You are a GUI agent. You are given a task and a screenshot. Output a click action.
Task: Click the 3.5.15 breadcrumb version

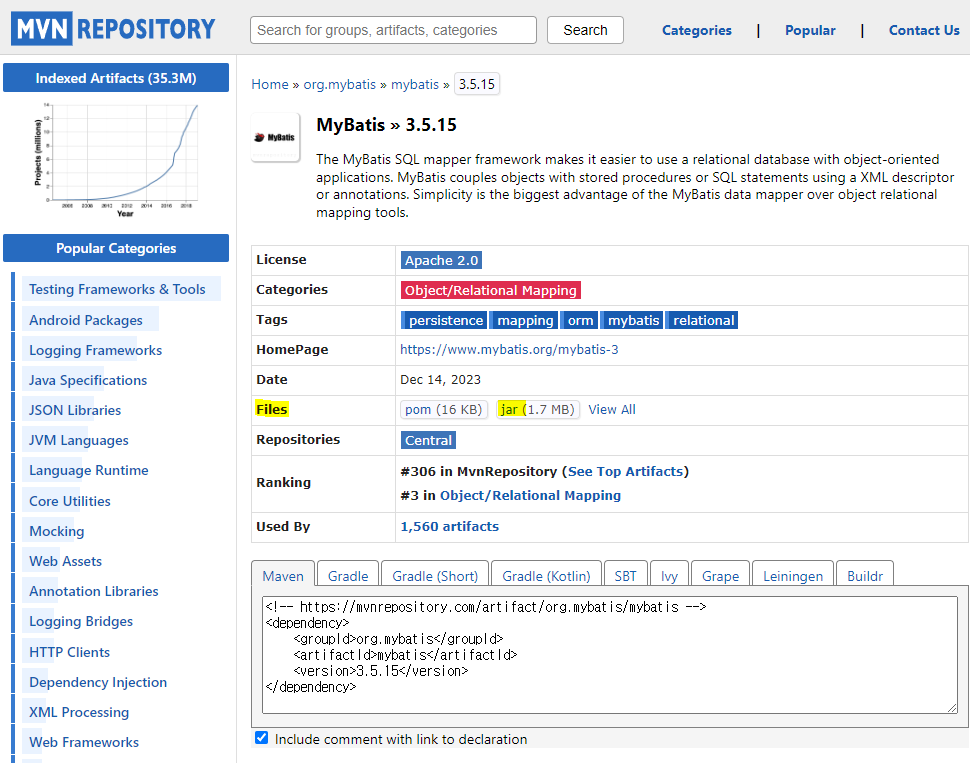(477, 84)
